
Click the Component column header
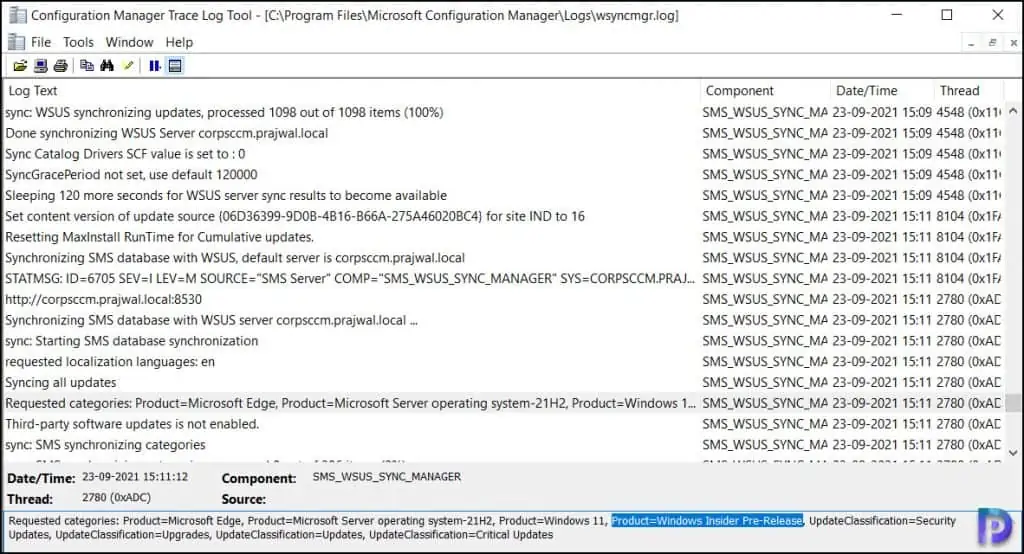click(766, 90)
